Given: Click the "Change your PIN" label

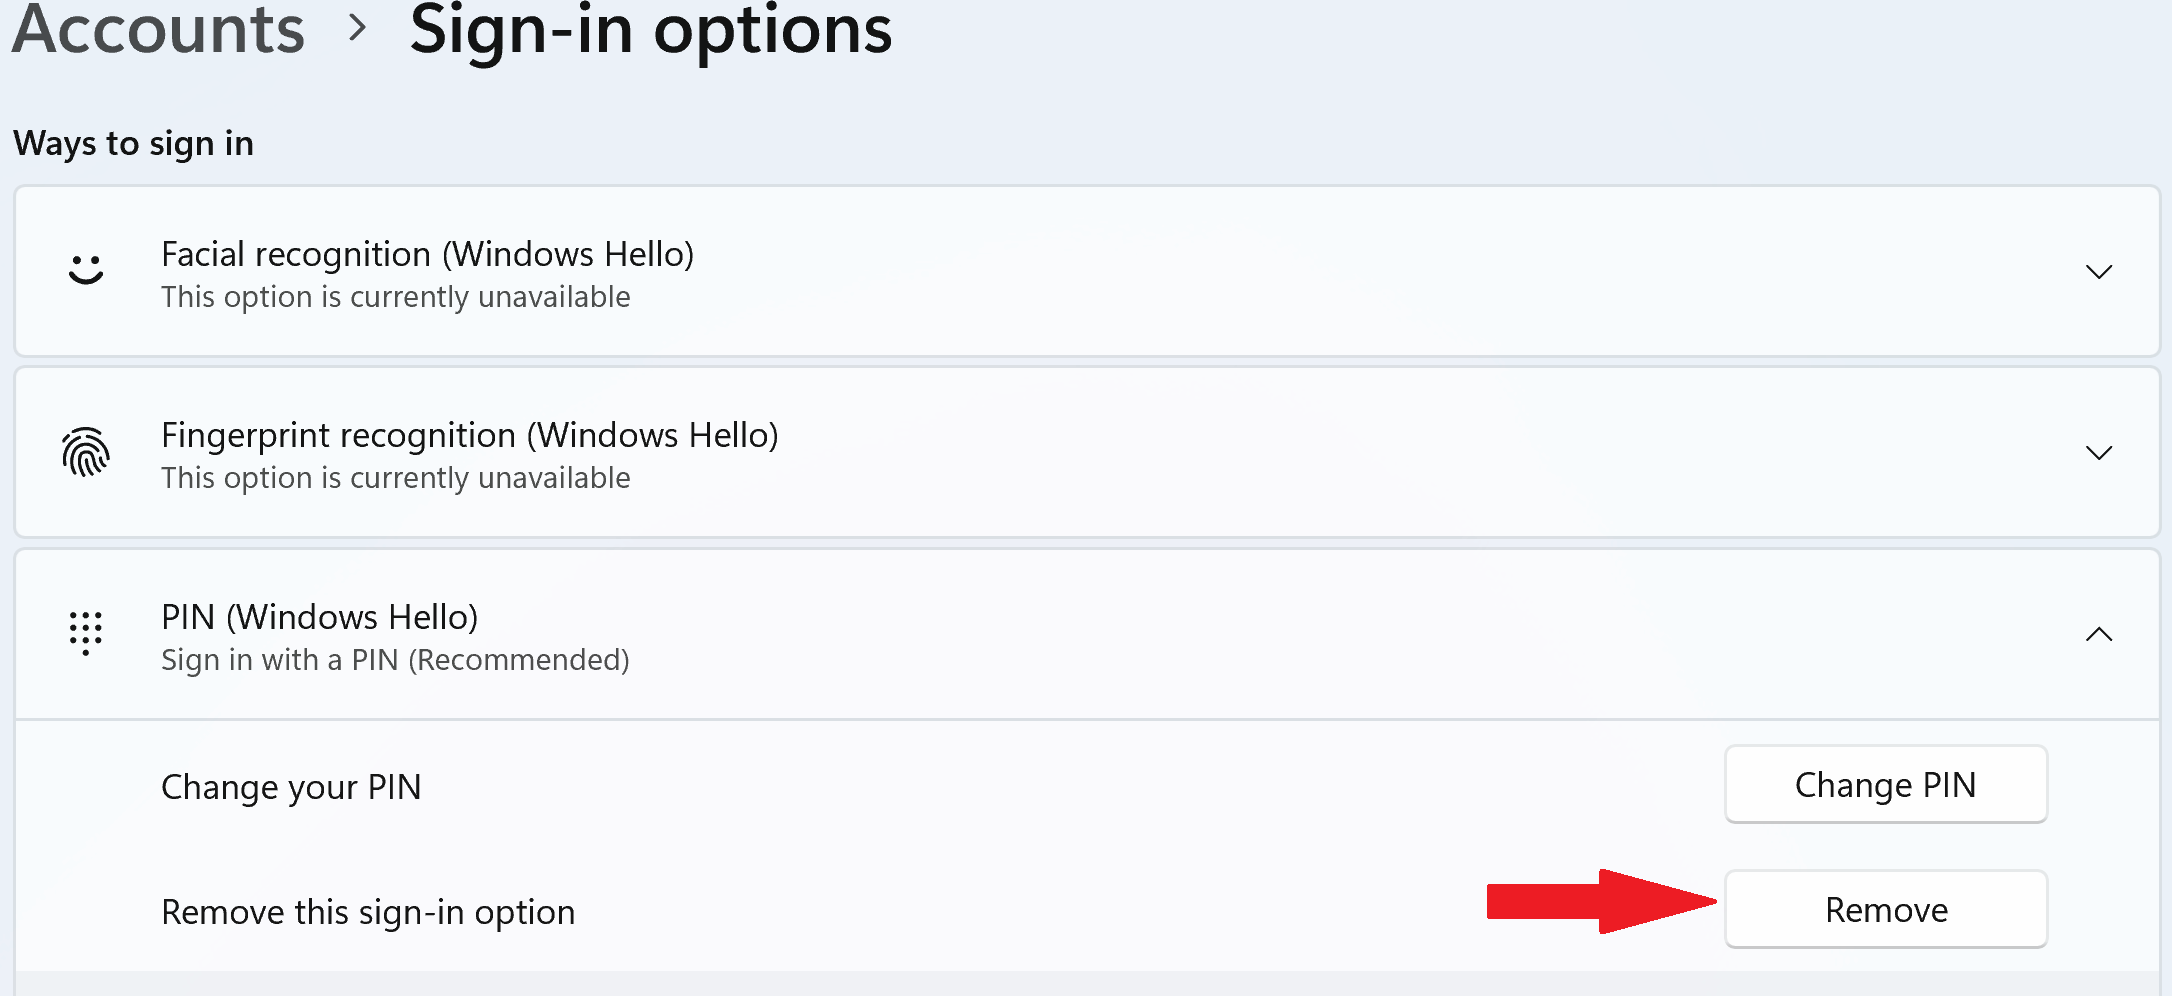Looking at the screenshot, I should click(x=291, y=787).
